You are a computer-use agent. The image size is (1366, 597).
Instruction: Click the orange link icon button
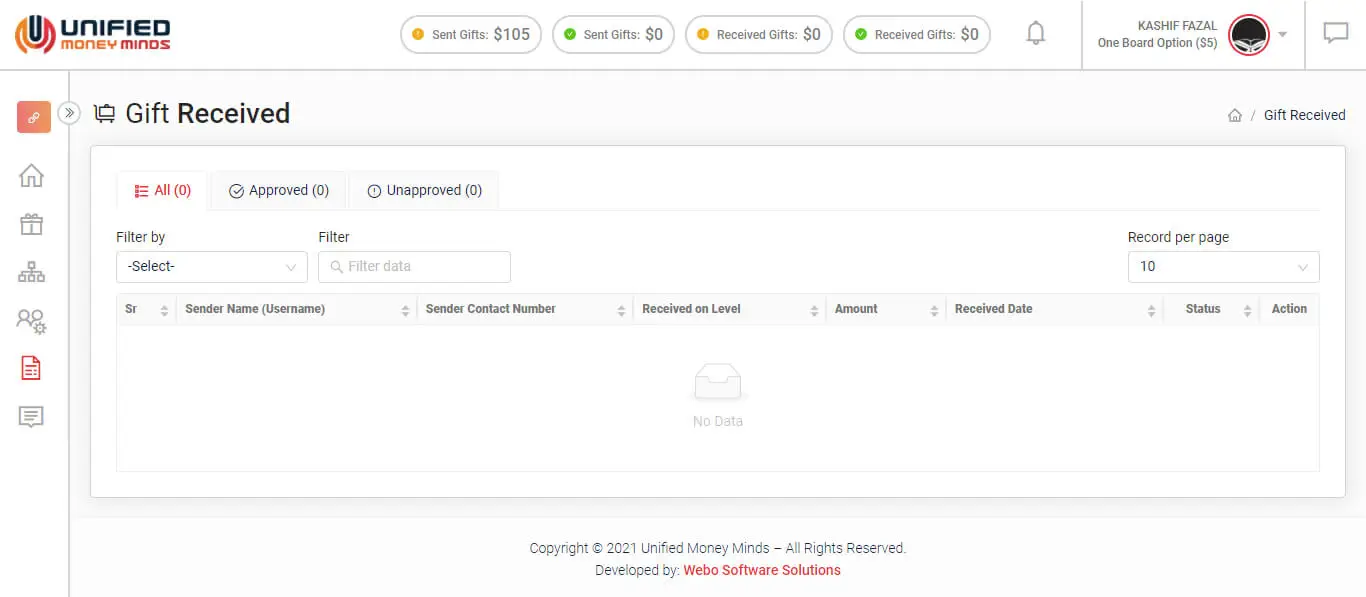pos(34,117)
